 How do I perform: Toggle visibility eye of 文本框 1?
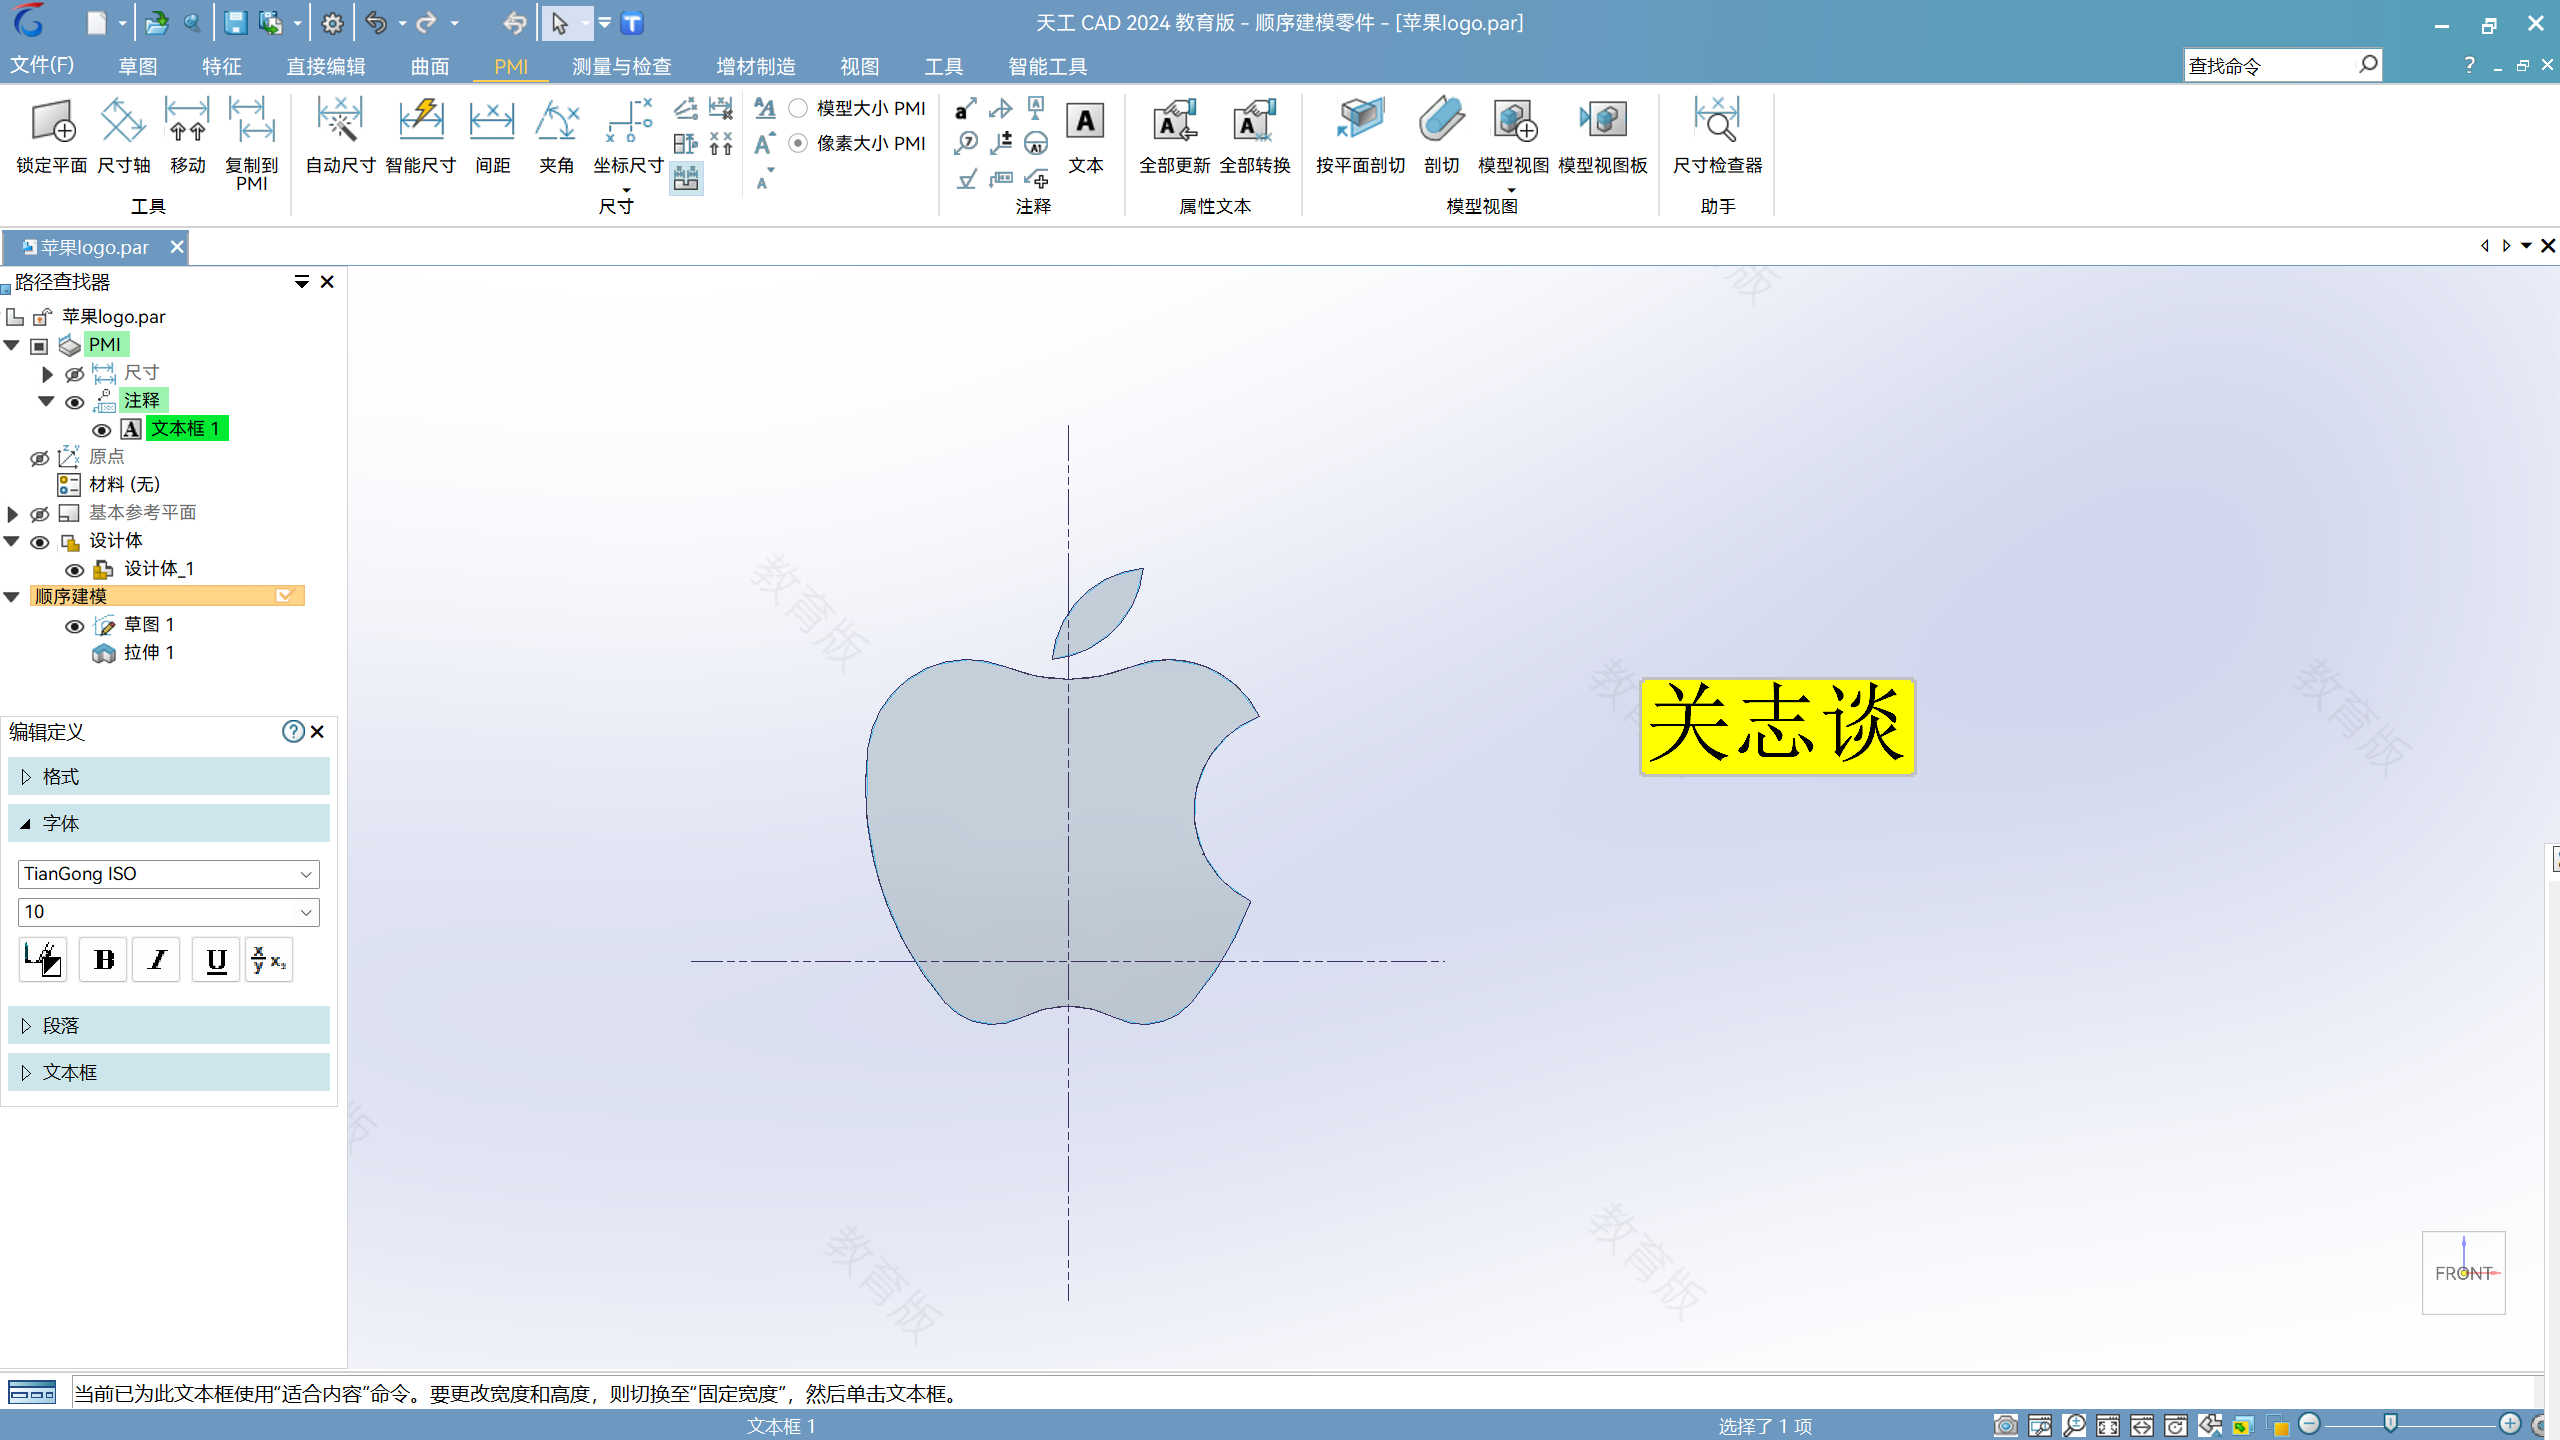click(101, 430)
